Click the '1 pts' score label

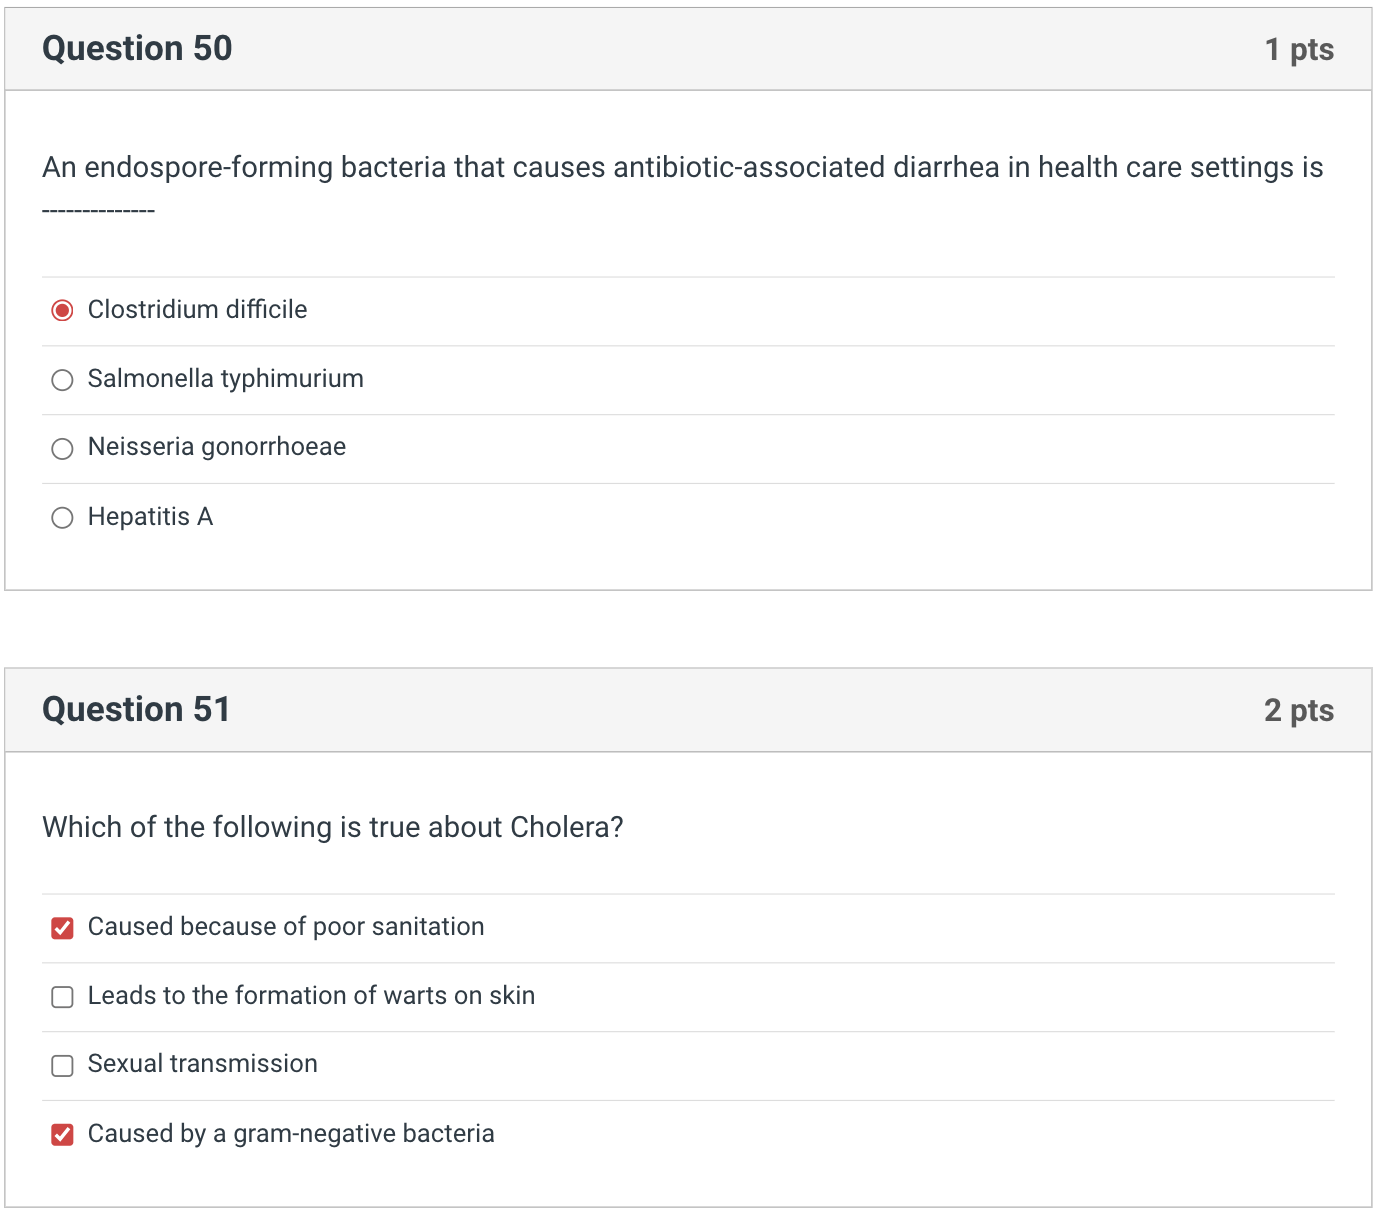tap(1298, 50)
